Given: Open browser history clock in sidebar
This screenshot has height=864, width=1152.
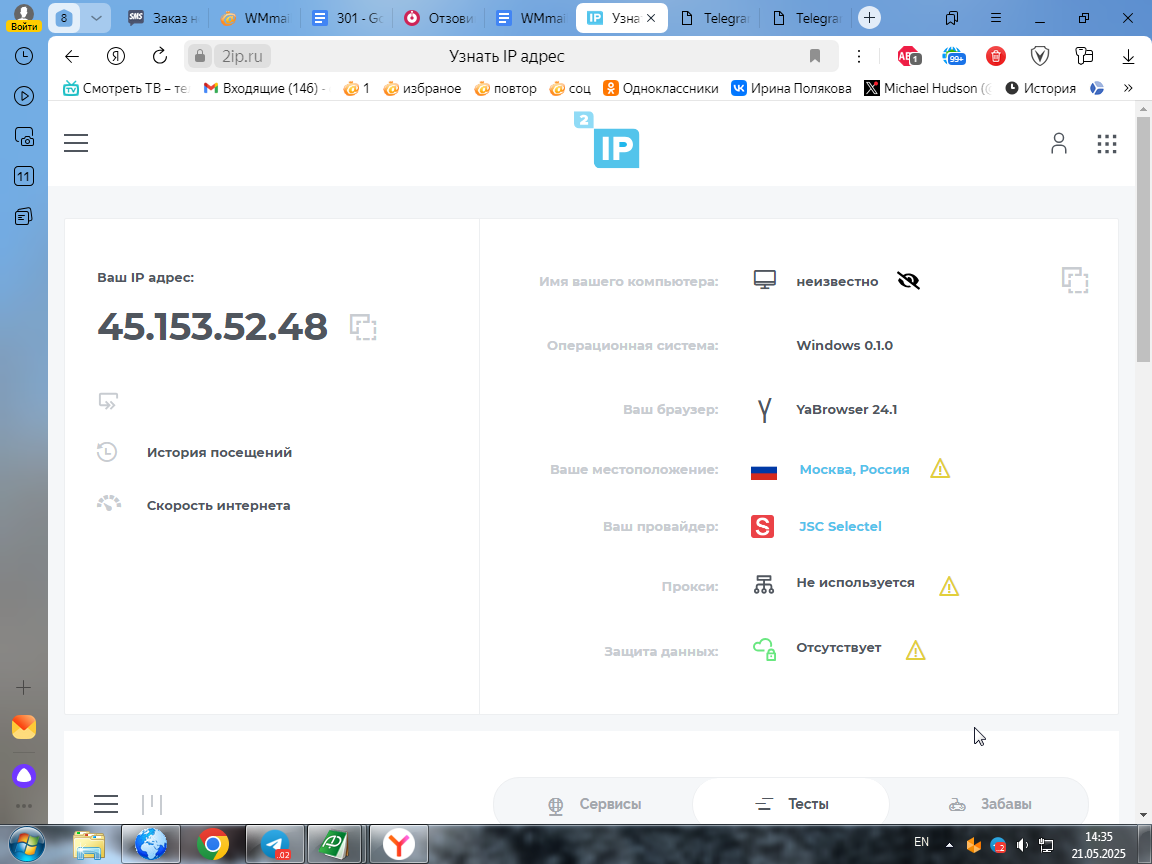Looking at the screenshot, I should pos(24,57).
